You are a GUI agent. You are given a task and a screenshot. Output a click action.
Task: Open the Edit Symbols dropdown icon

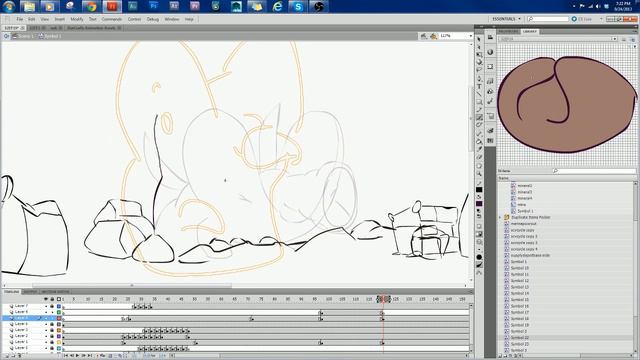click(433, 36)
